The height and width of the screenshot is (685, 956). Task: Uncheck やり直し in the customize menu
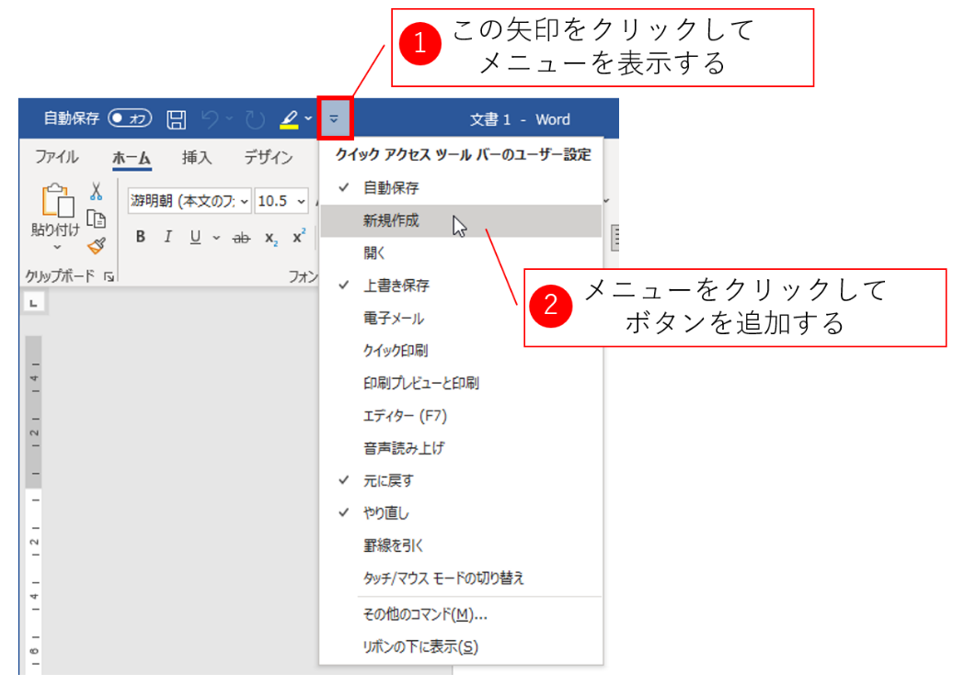(386, 513)
